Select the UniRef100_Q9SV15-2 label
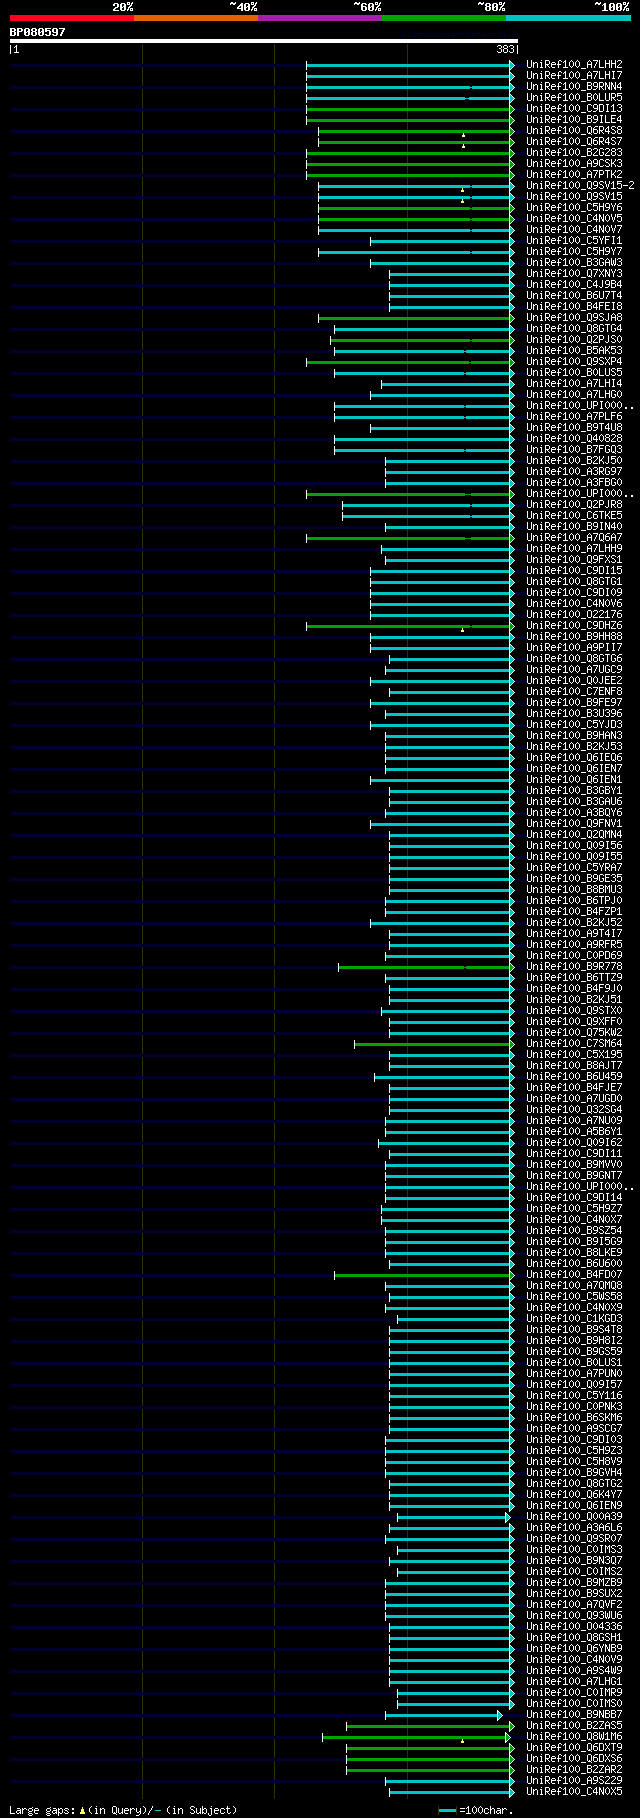The width and height of the screenshot is (640, 1818). pyautogui.click(x=580, y=186)
